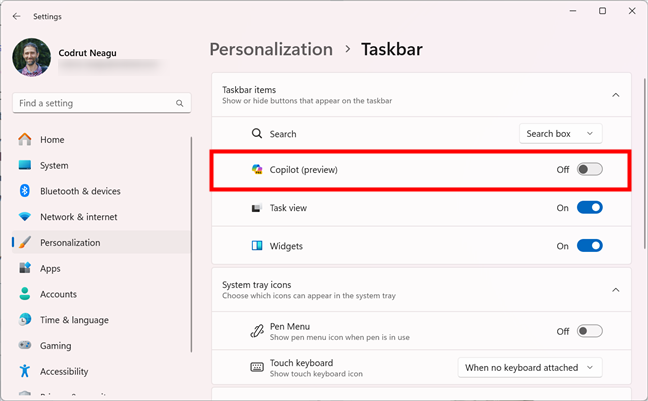Open the Touch keyboard dropdown

point(530,368)
